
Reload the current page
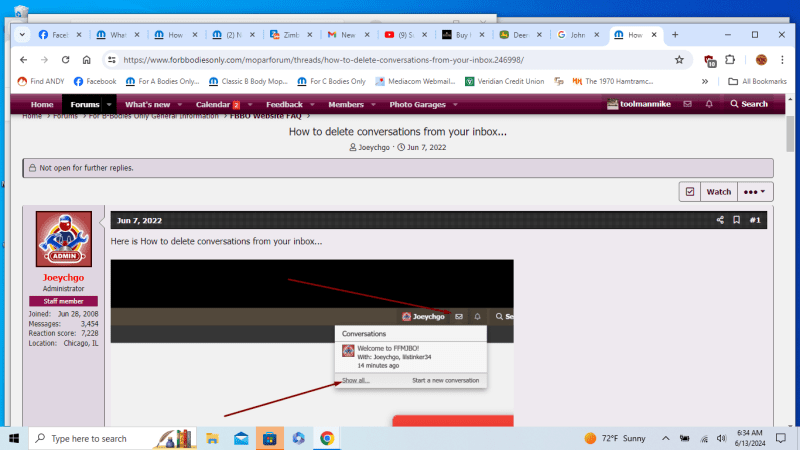(65, 60)
